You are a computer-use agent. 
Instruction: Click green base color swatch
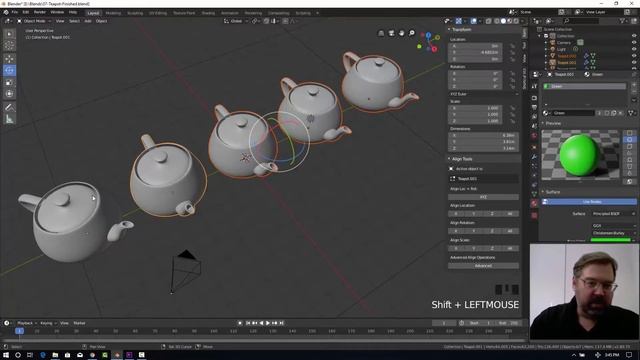coord(611,240)
